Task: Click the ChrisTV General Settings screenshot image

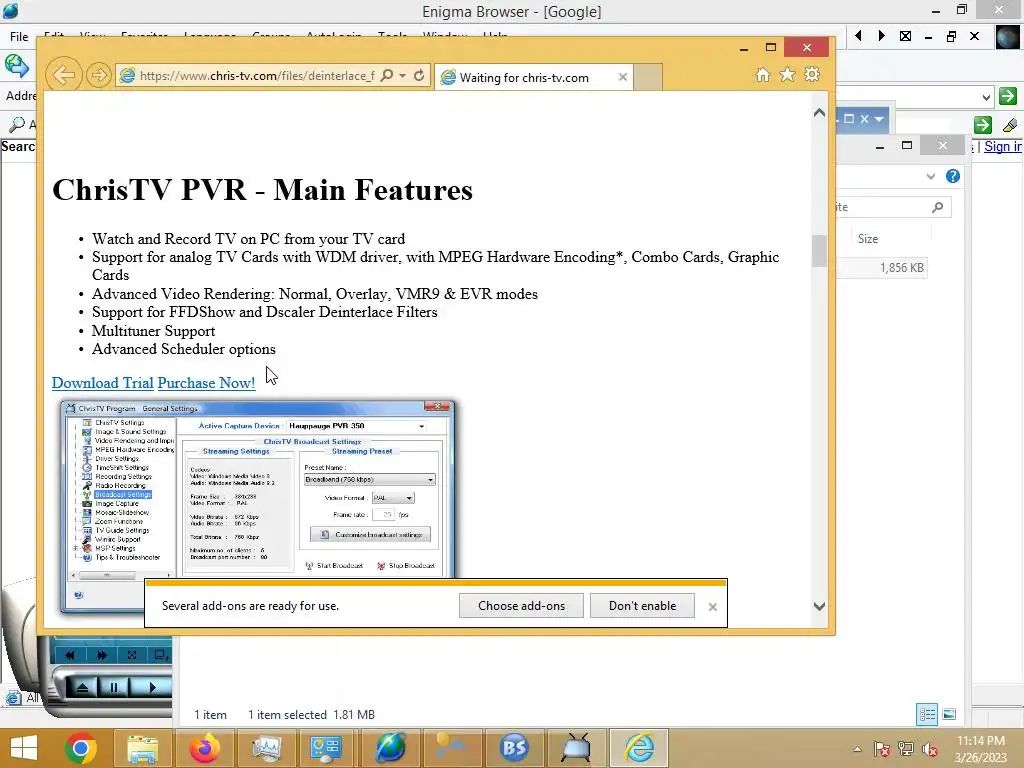Action: click(x=258, y=506)
